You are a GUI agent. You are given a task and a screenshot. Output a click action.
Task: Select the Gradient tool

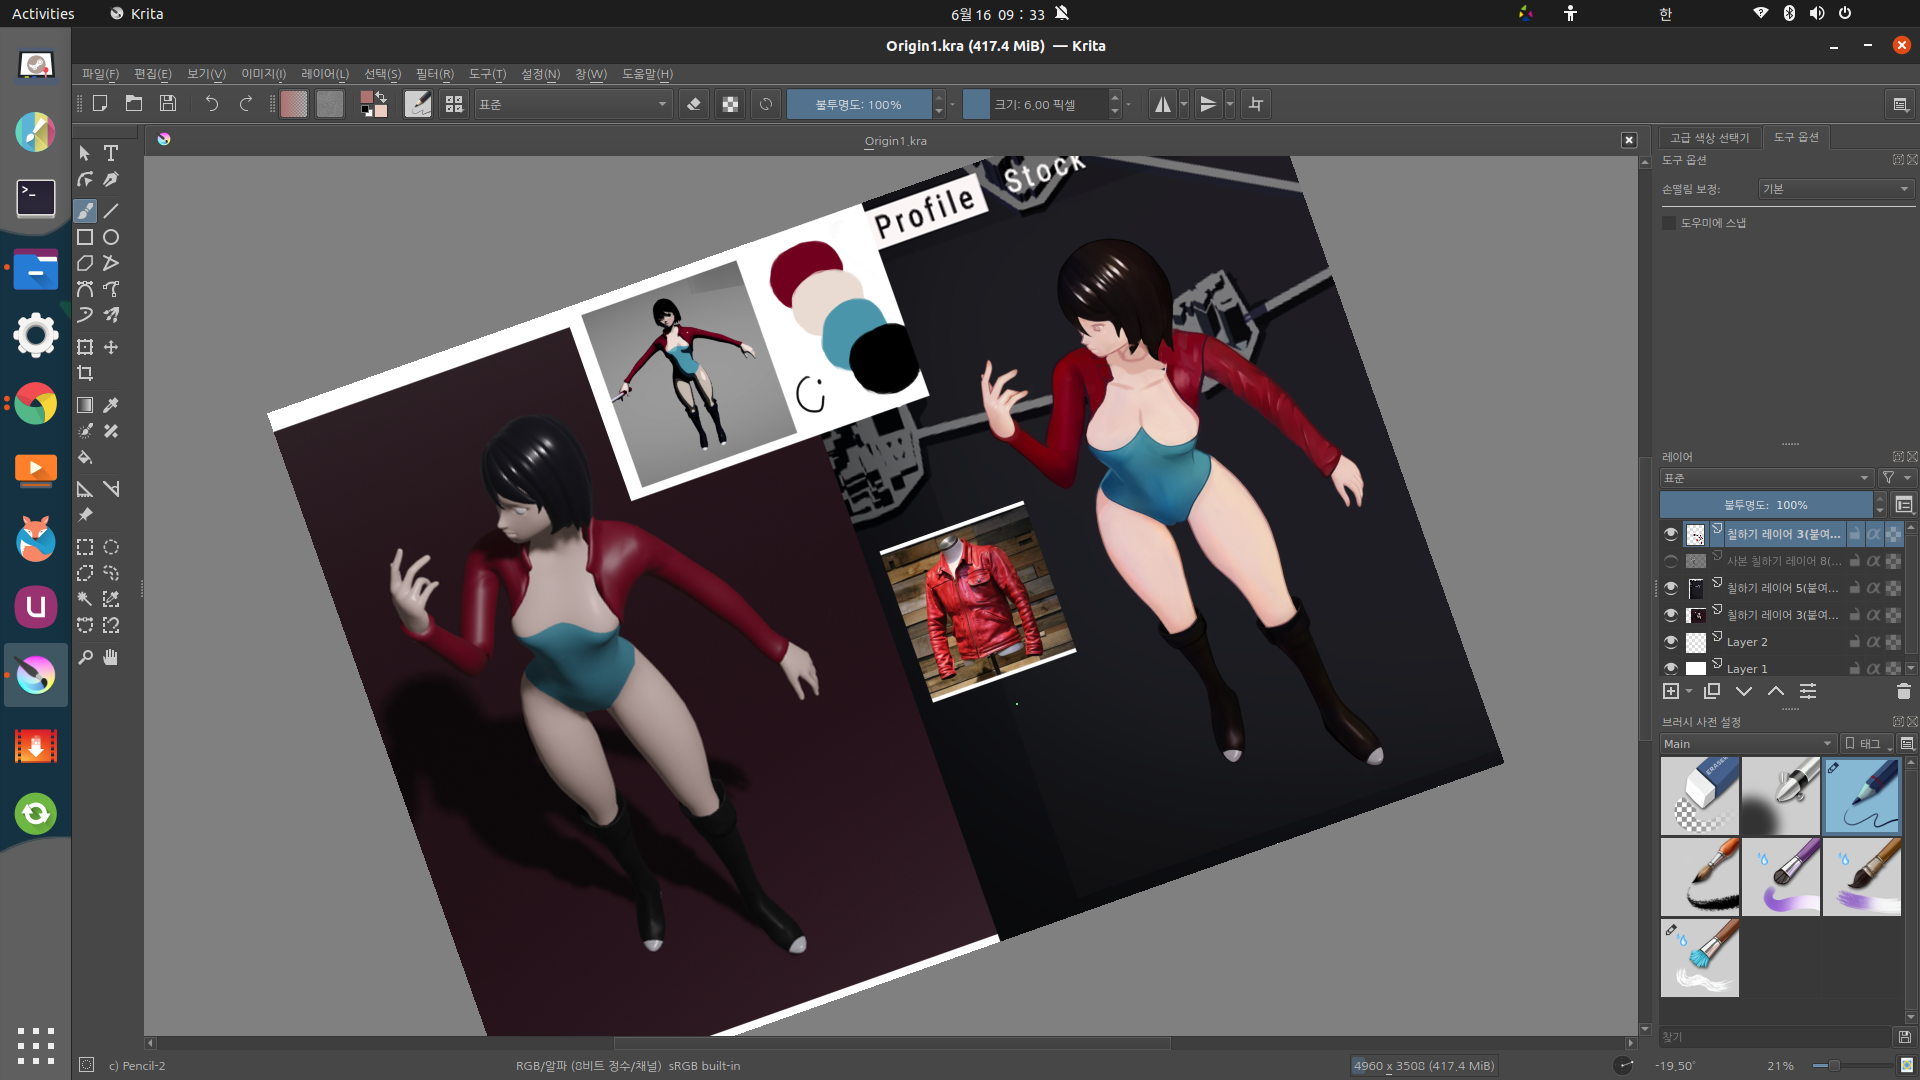point(85,405)
